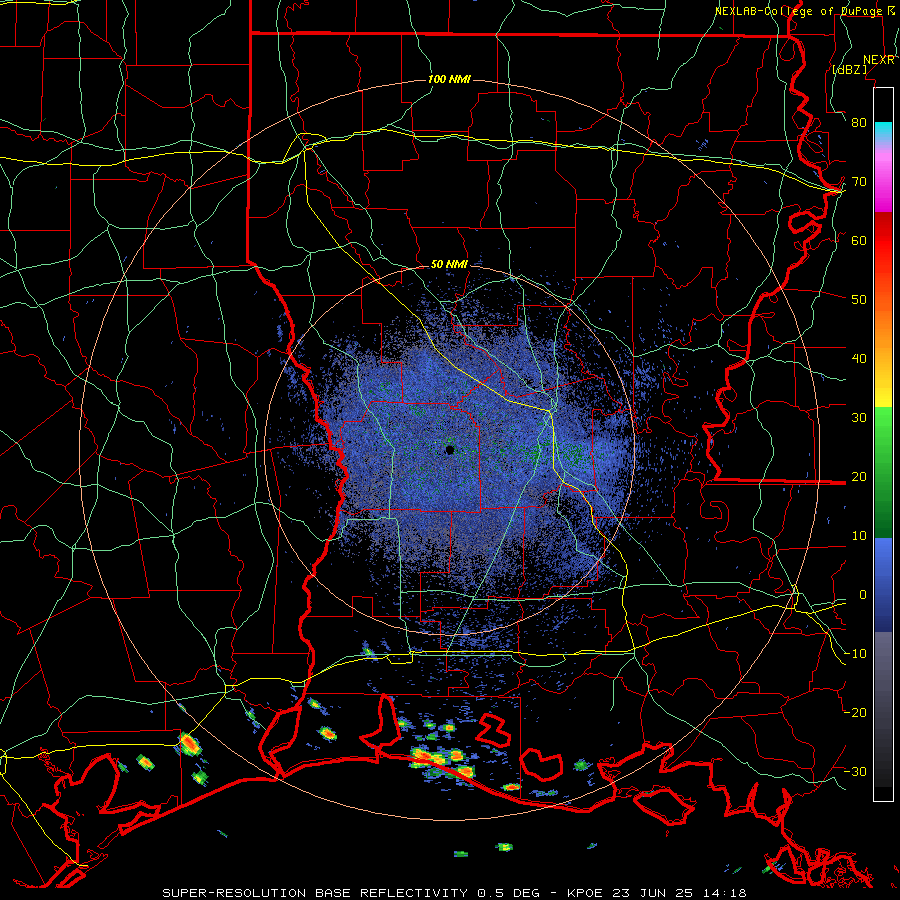Click the -30 value on the dBZ scale
Screen dimensions: 900x900
[855, 771]
